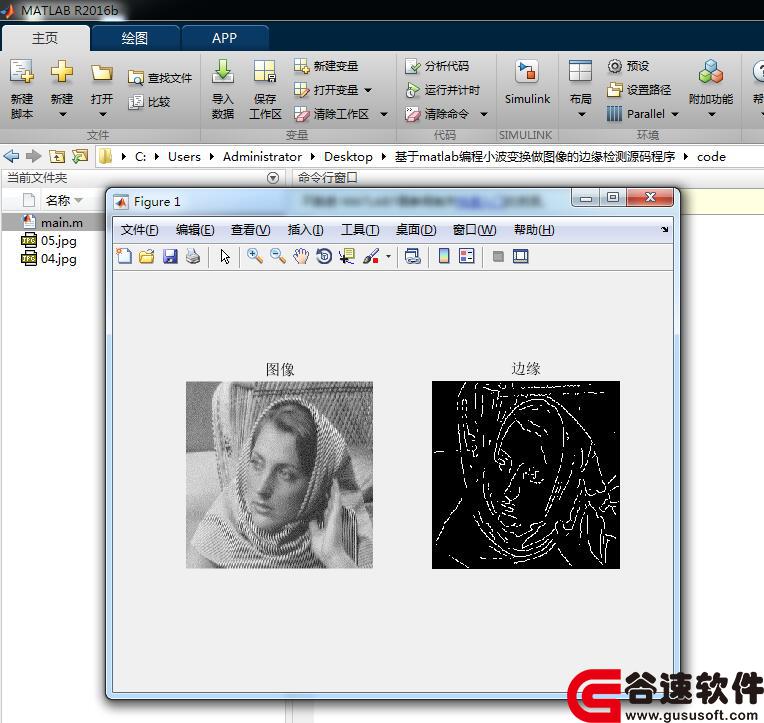The image size is (764, 723).
Task: Expand Open (打开) dropdown arrow
Action: tap(102, 115)
